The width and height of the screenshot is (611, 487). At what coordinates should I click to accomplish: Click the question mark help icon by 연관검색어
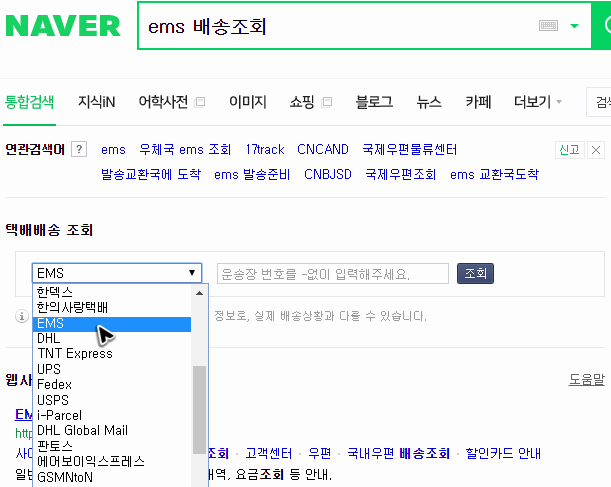tap(79, 149)
